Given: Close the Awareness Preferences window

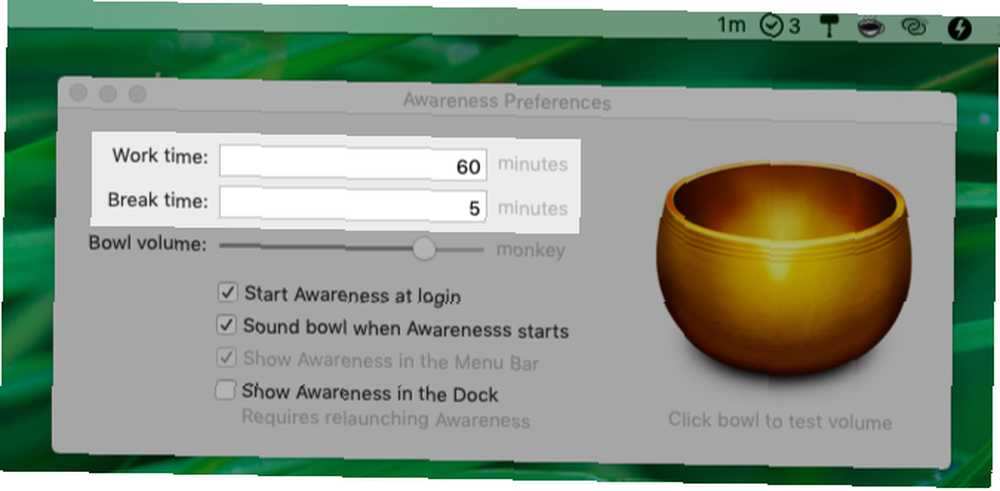Looking at the screenshot, I should pos(78,92).
